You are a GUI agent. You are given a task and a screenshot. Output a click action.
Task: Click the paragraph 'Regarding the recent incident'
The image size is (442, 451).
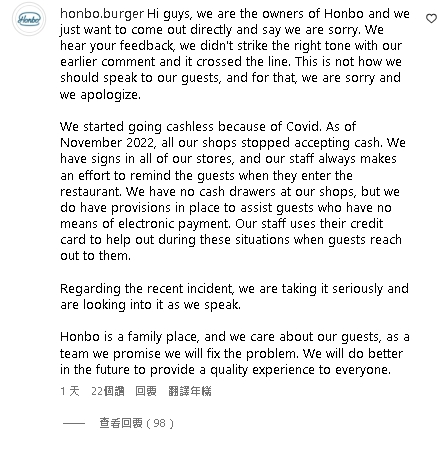tap(234, 296)
